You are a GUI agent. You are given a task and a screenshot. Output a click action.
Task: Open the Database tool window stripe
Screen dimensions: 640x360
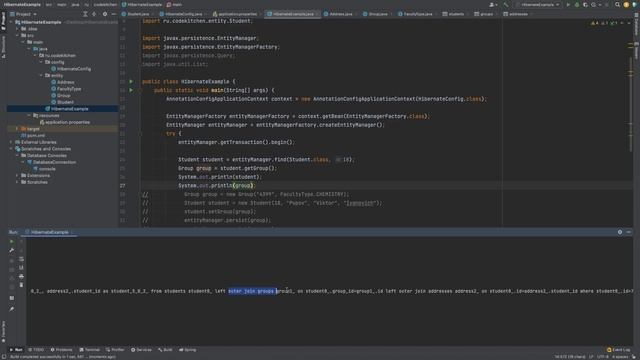click(636, 25)
